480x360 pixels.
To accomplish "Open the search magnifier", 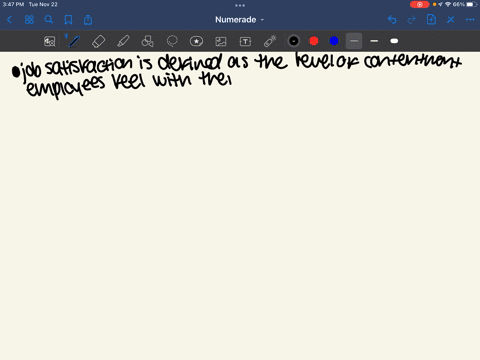I will (49, 20).
